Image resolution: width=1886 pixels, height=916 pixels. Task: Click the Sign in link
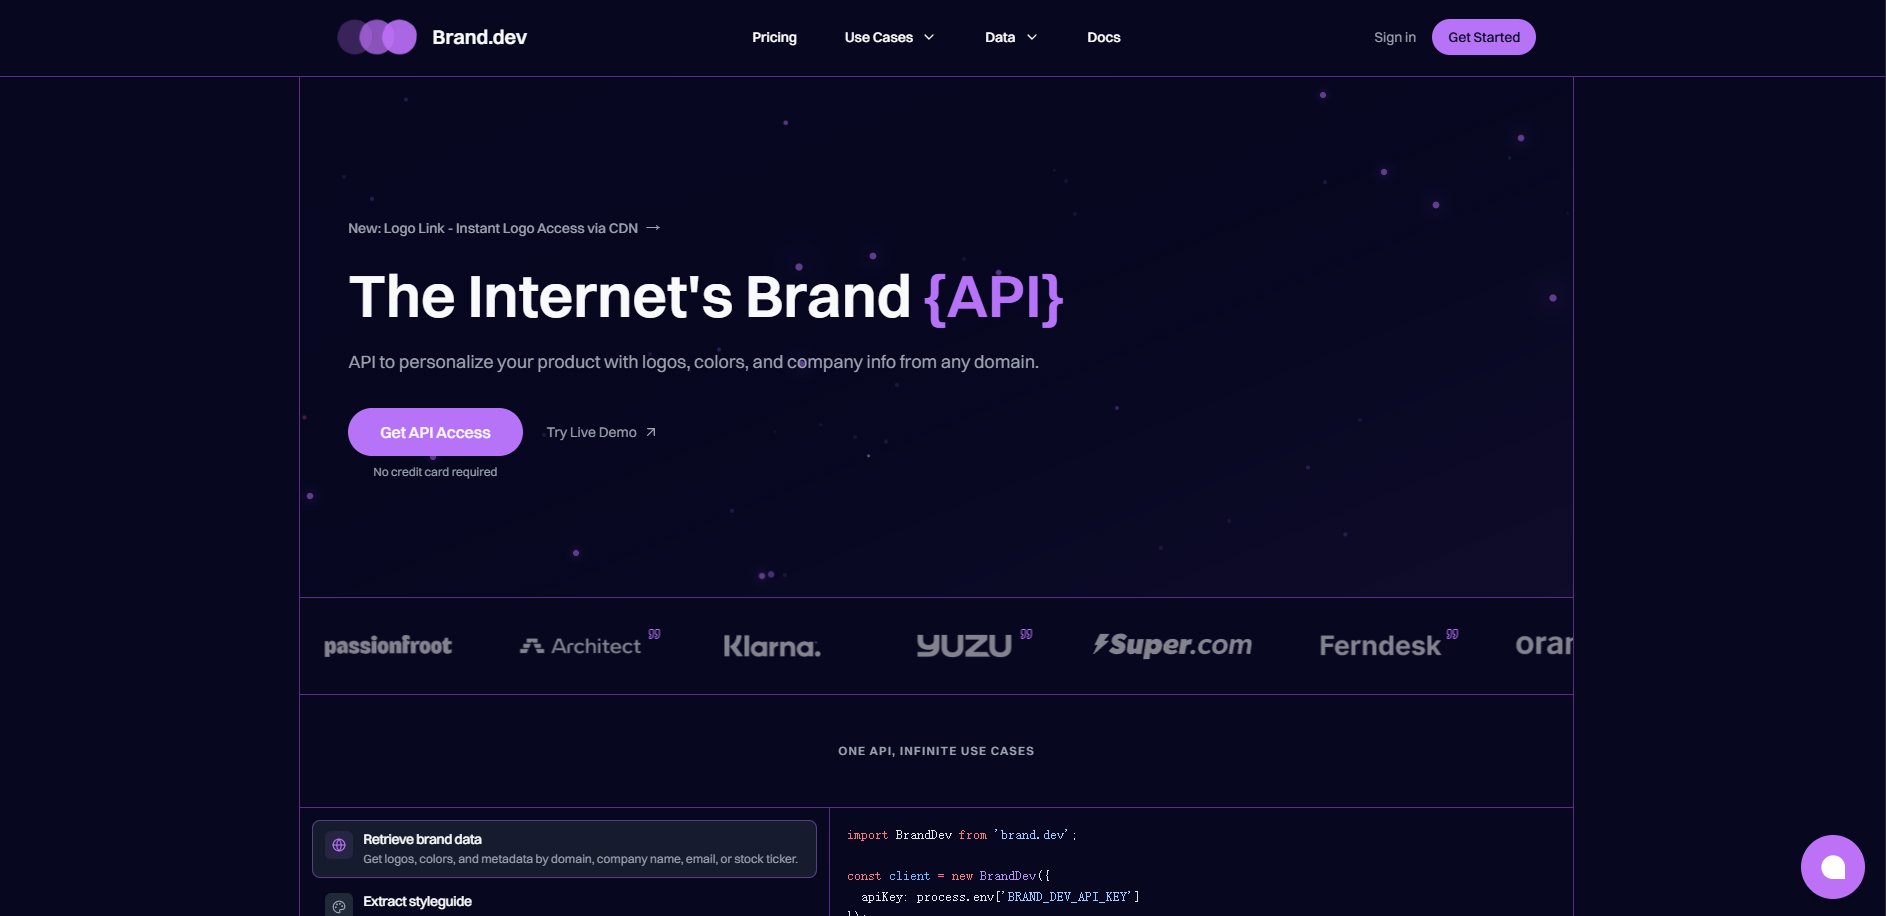tap(1394, 37)
